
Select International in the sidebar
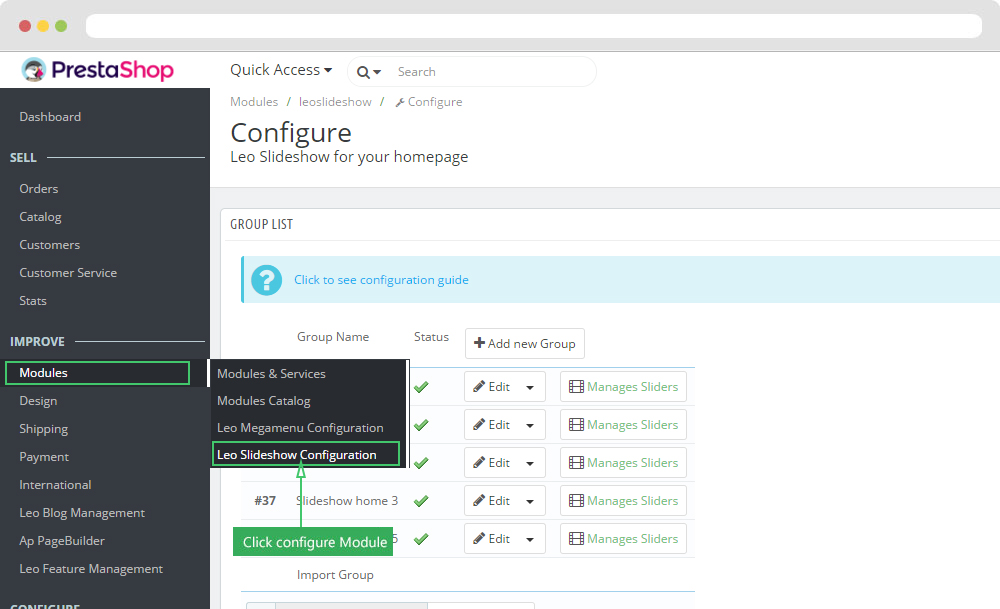(55, 485)
